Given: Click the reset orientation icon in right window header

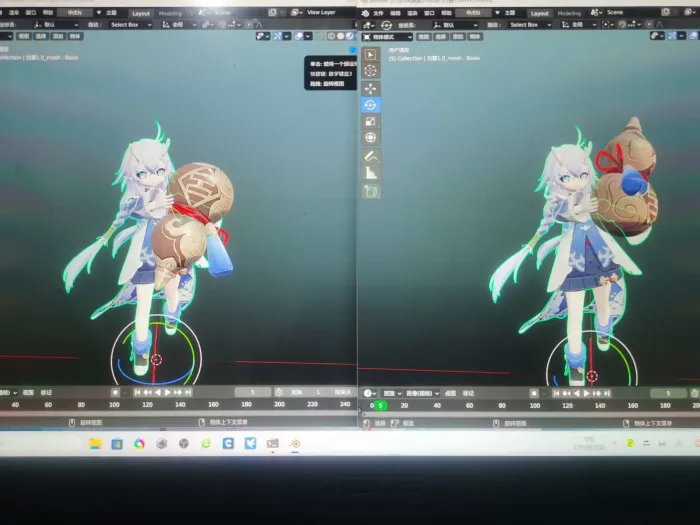Looking at the screenshot, I should tap(386, 25).
